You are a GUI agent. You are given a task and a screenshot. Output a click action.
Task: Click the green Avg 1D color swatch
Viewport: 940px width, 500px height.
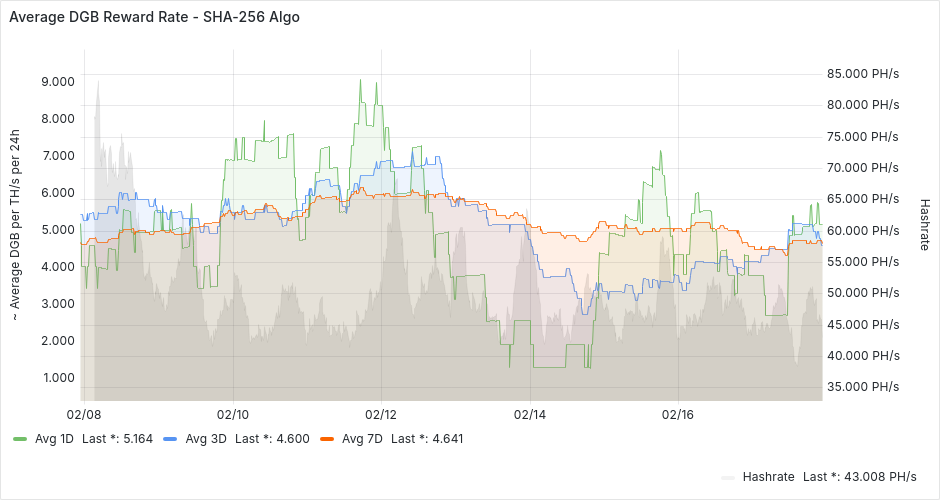(x=20, y=439)
